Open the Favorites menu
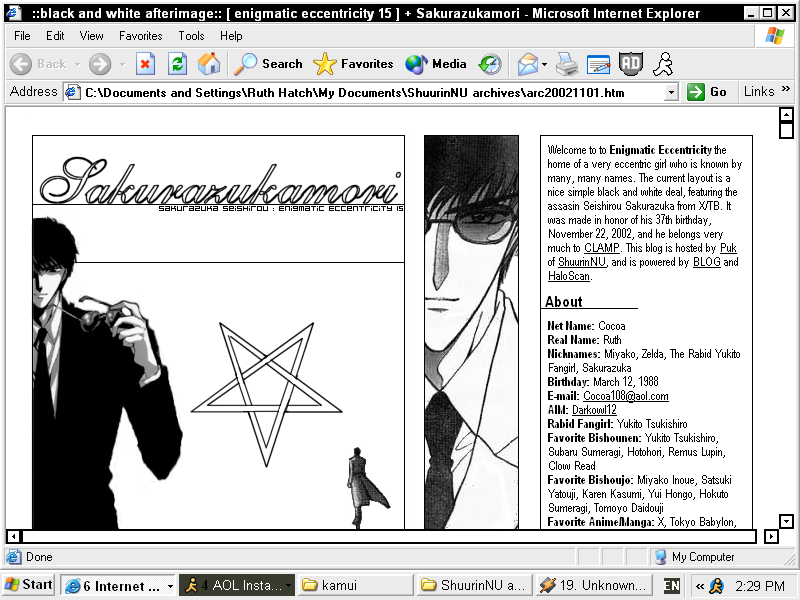Viewport: 800px width, 600px height. pyautogui.click(x=140, y=36)
